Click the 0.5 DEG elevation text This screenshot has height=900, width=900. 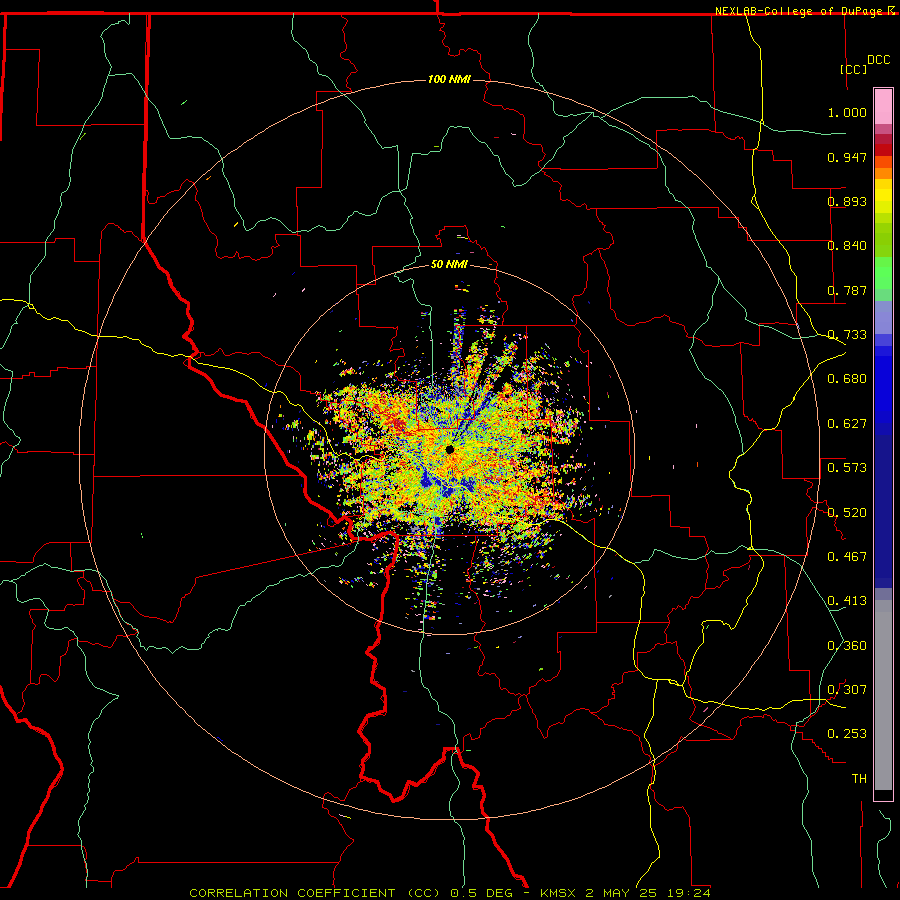pos(481,893)
